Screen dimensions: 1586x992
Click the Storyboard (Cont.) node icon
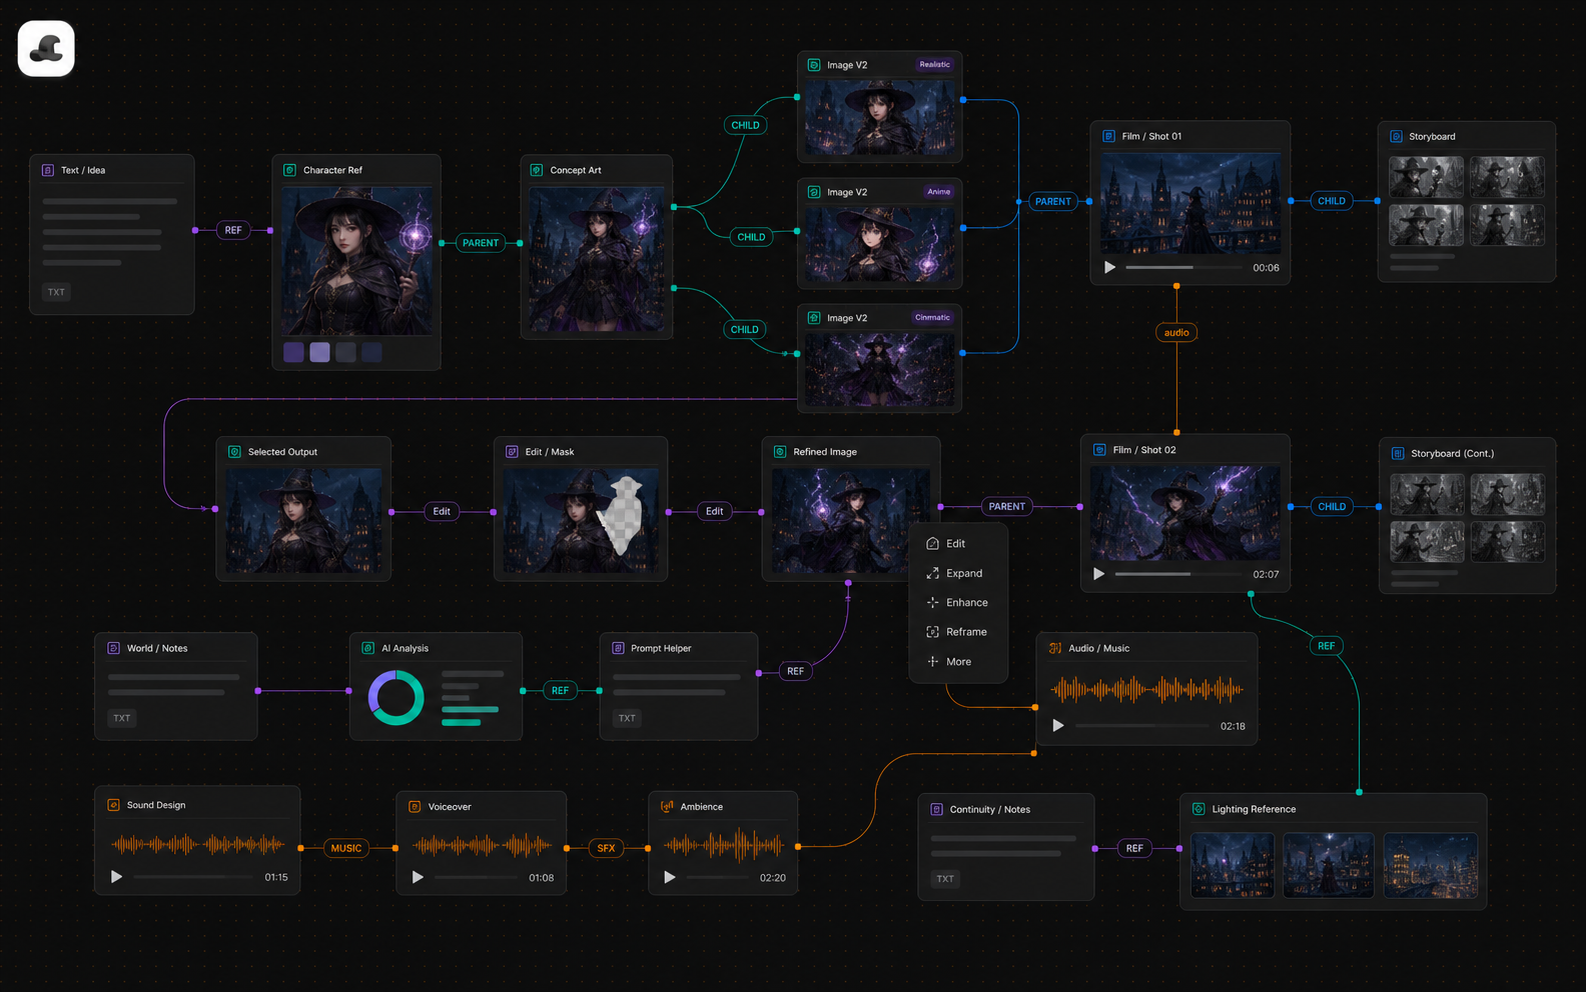pyautogui.click(x=1397, y=453)
